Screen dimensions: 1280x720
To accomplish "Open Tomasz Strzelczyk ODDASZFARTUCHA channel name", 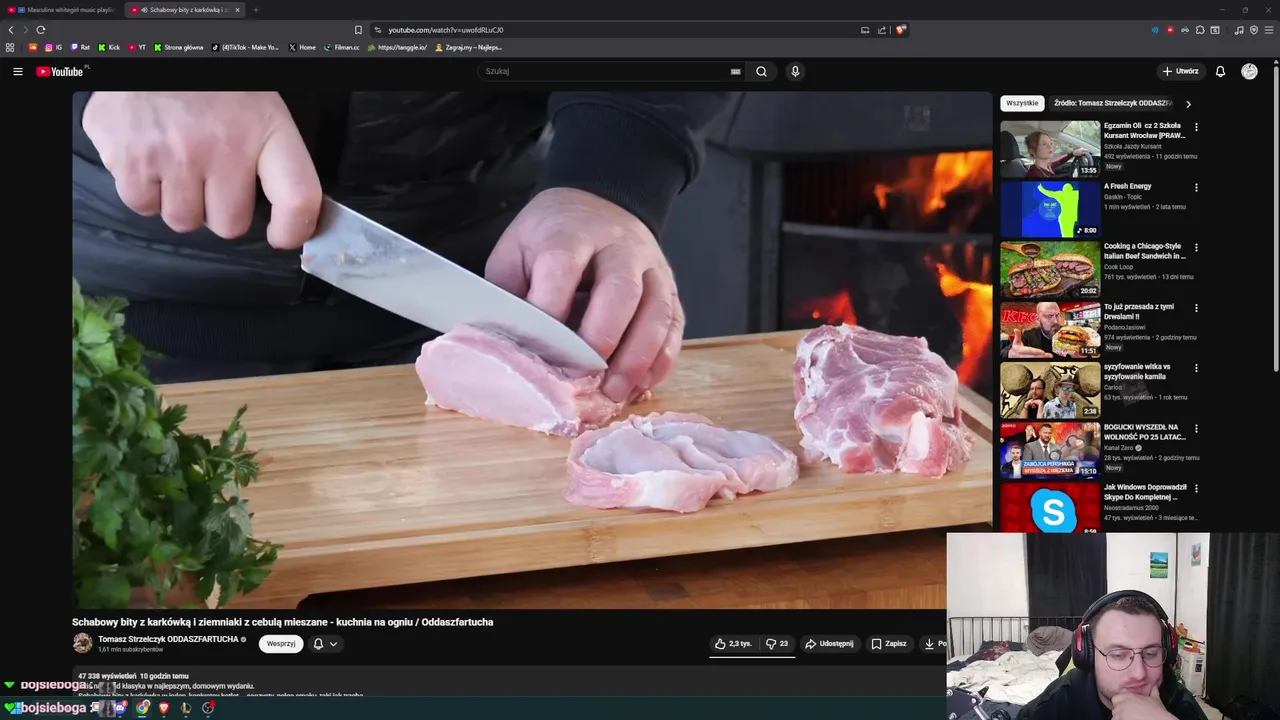I will 168,639.
